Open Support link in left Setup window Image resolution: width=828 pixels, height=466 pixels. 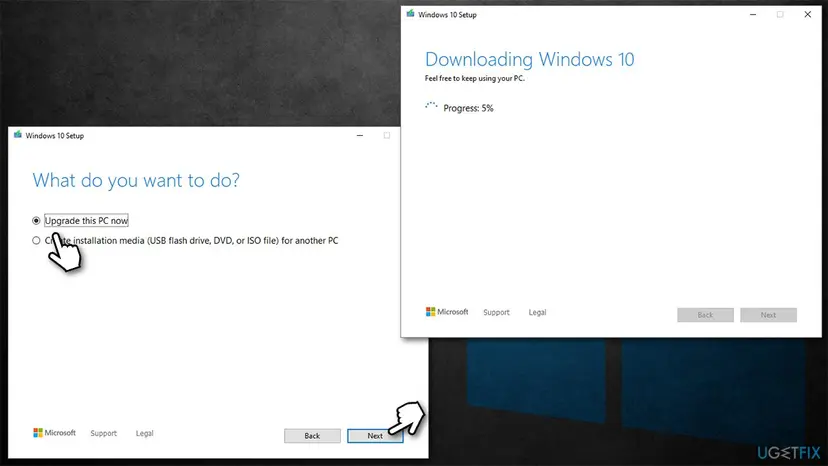point(104,433)
